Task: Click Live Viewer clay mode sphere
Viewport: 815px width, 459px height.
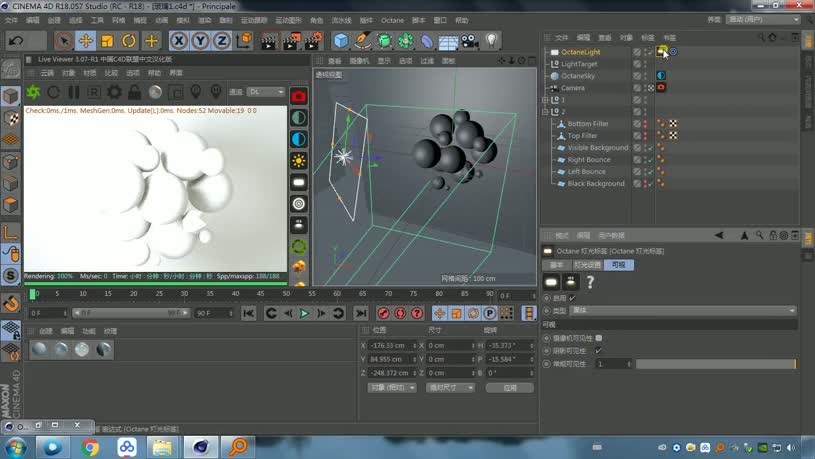Action: [155, 93]
